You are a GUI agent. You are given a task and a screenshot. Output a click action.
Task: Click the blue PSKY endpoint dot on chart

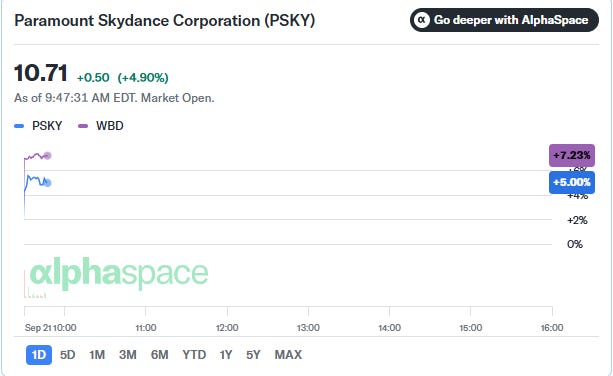tap(47, 183)
